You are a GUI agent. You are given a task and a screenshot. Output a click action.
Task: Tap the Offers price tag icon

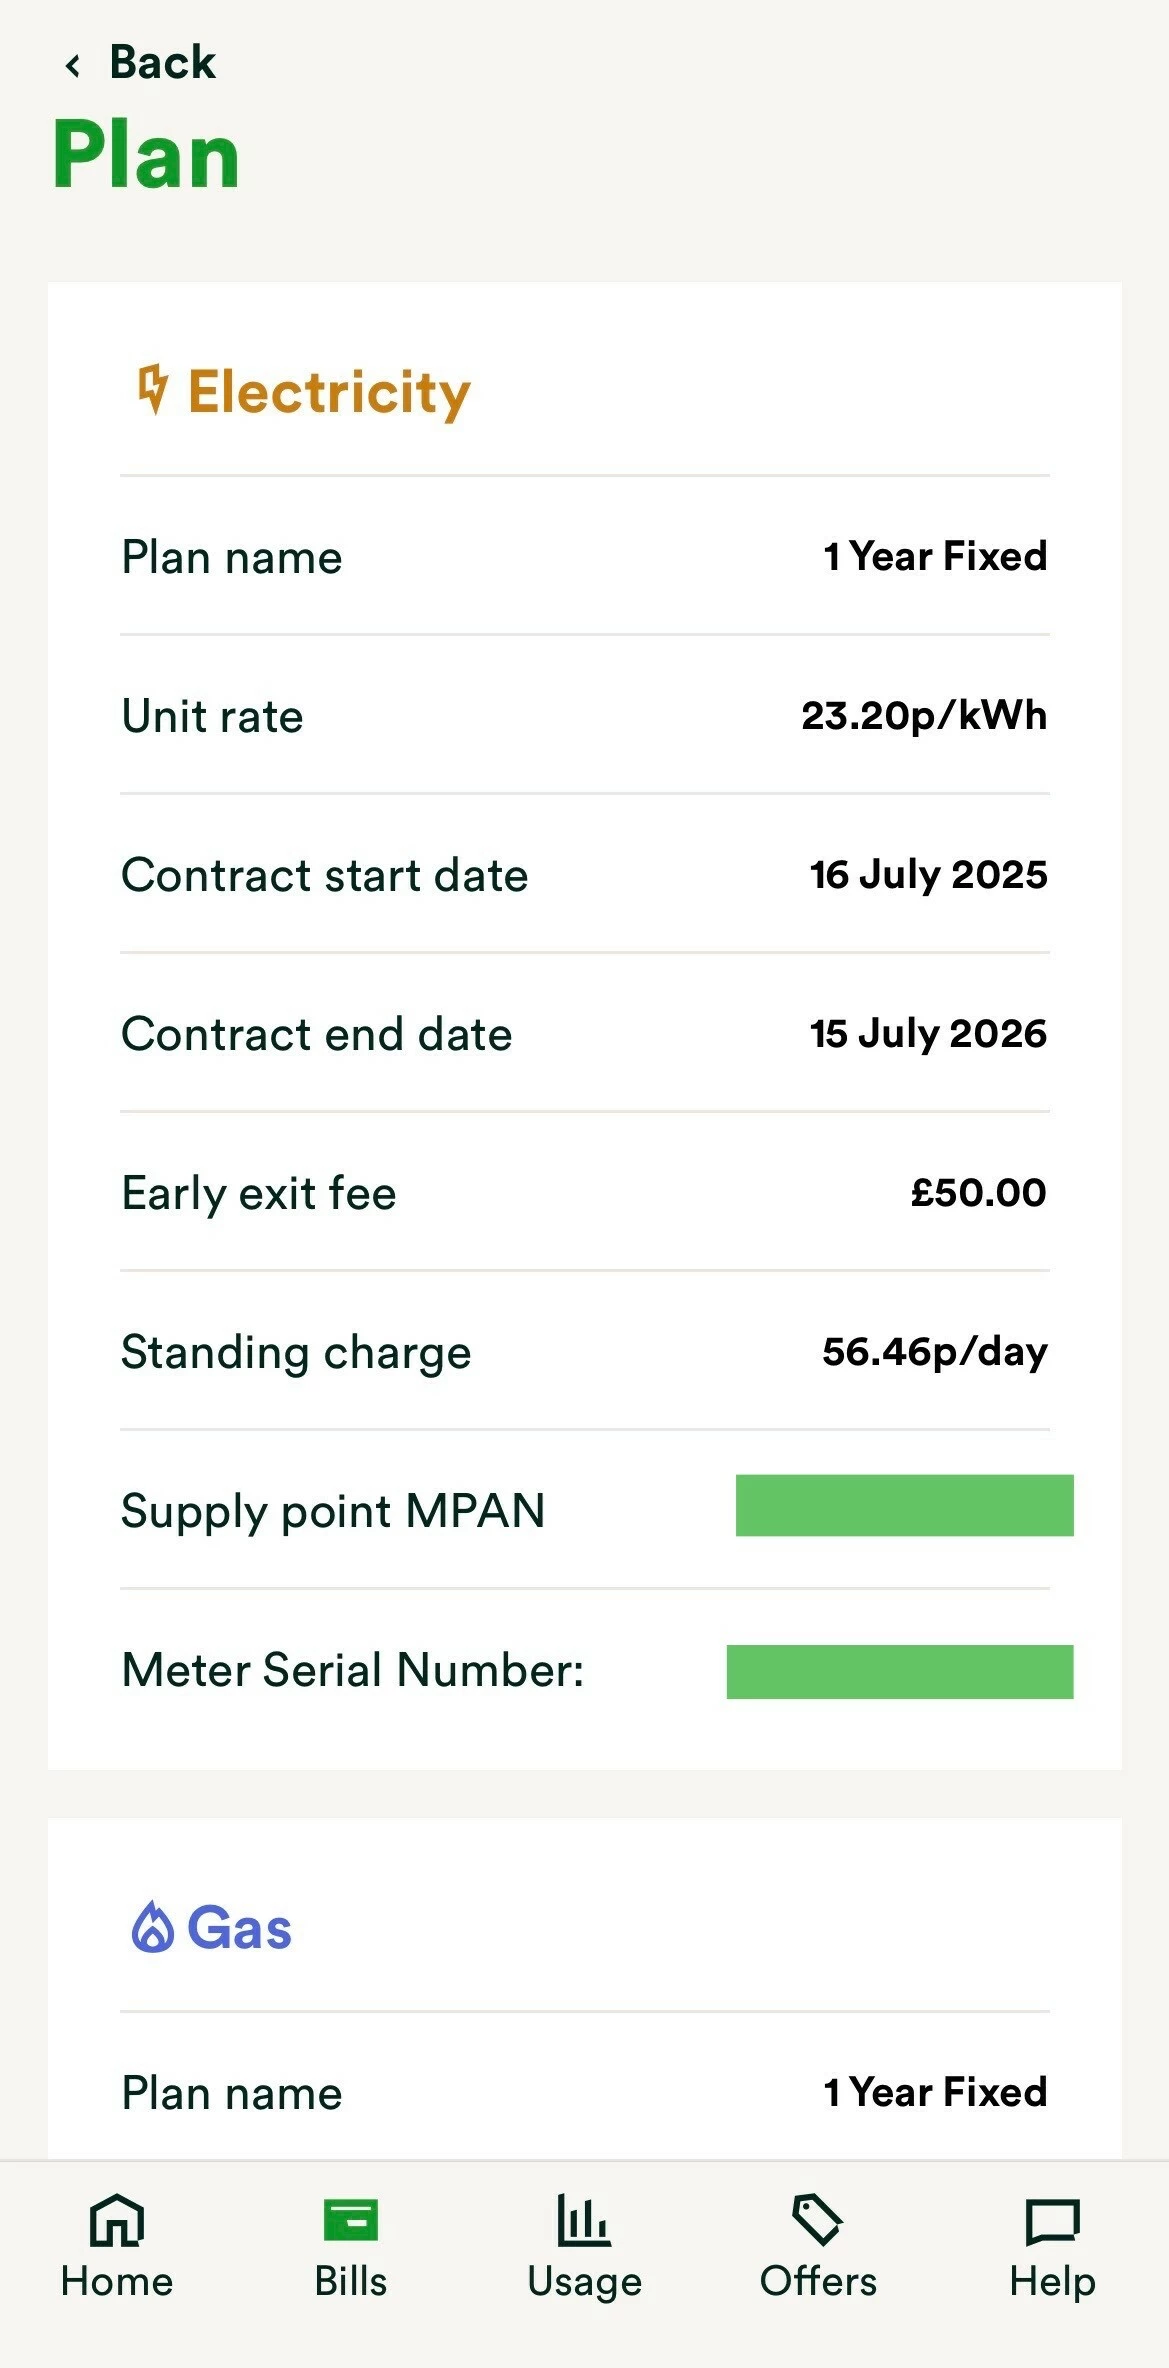click(817, 2221)
